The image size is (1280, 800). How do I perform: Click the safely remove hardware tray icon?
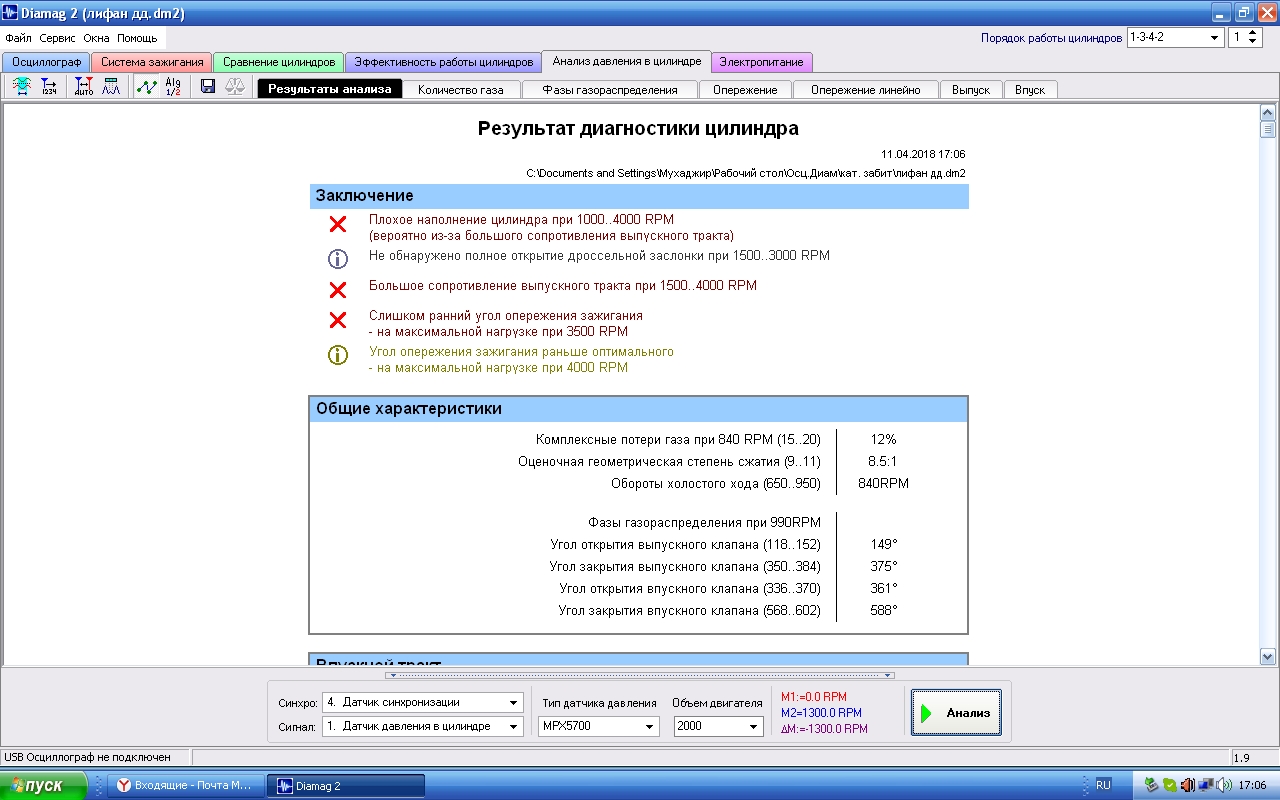[x=1152, y=785]
